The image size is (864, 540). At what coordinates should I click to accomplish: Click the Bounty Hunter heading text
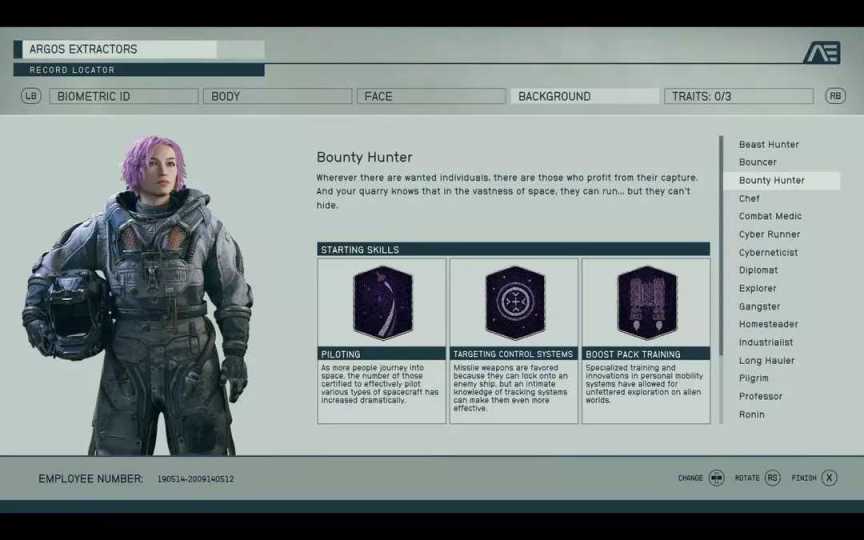[364, 157]
